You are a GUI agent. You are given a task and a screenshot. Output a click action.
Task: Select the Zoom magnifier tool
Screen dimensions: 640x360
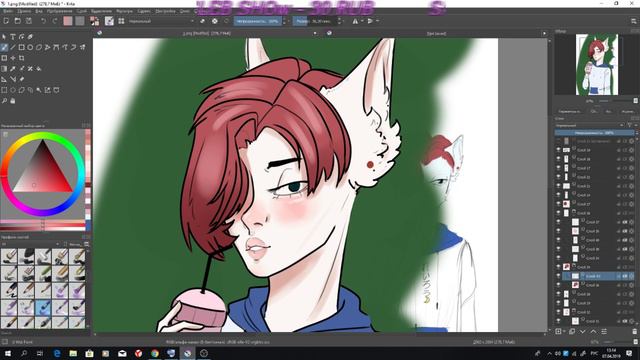(4, 100)
